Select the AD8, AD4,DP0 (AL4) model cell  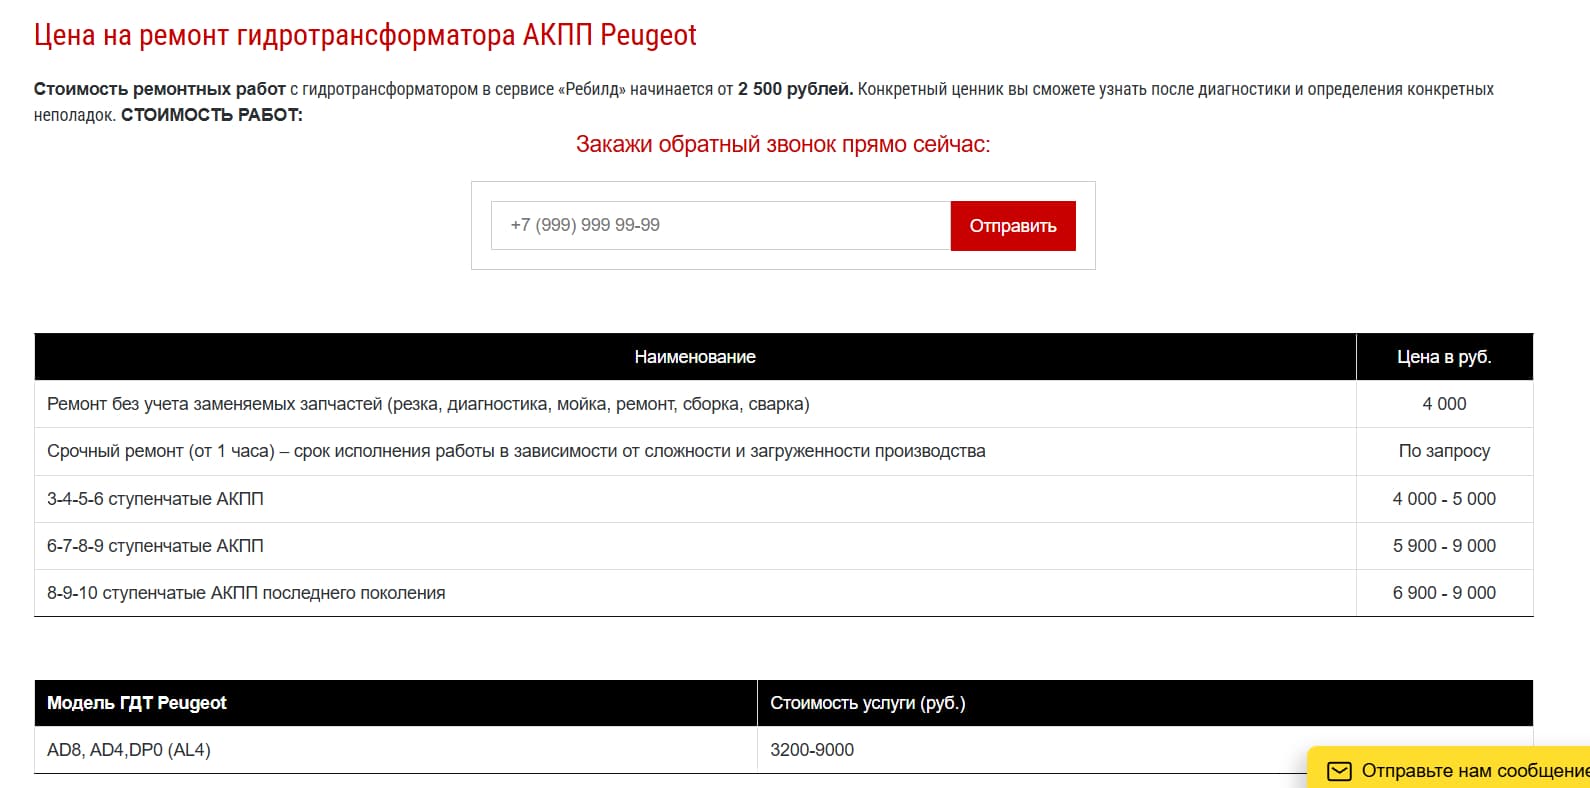396,750
